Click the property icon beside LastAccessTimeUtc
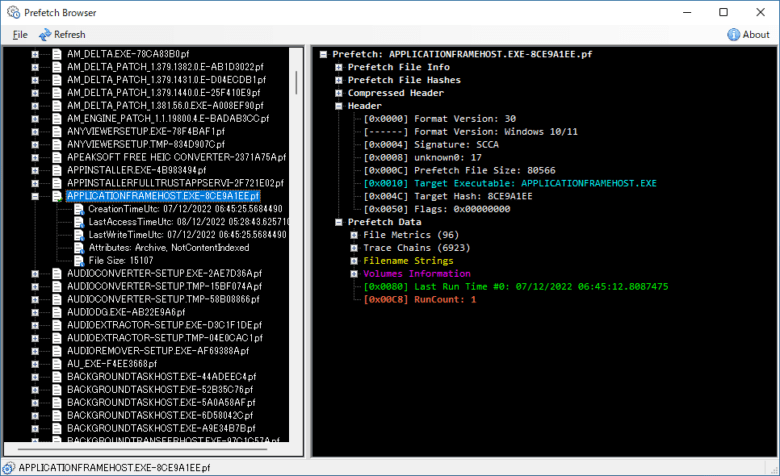Screen dimensions: 780x476 79,222
